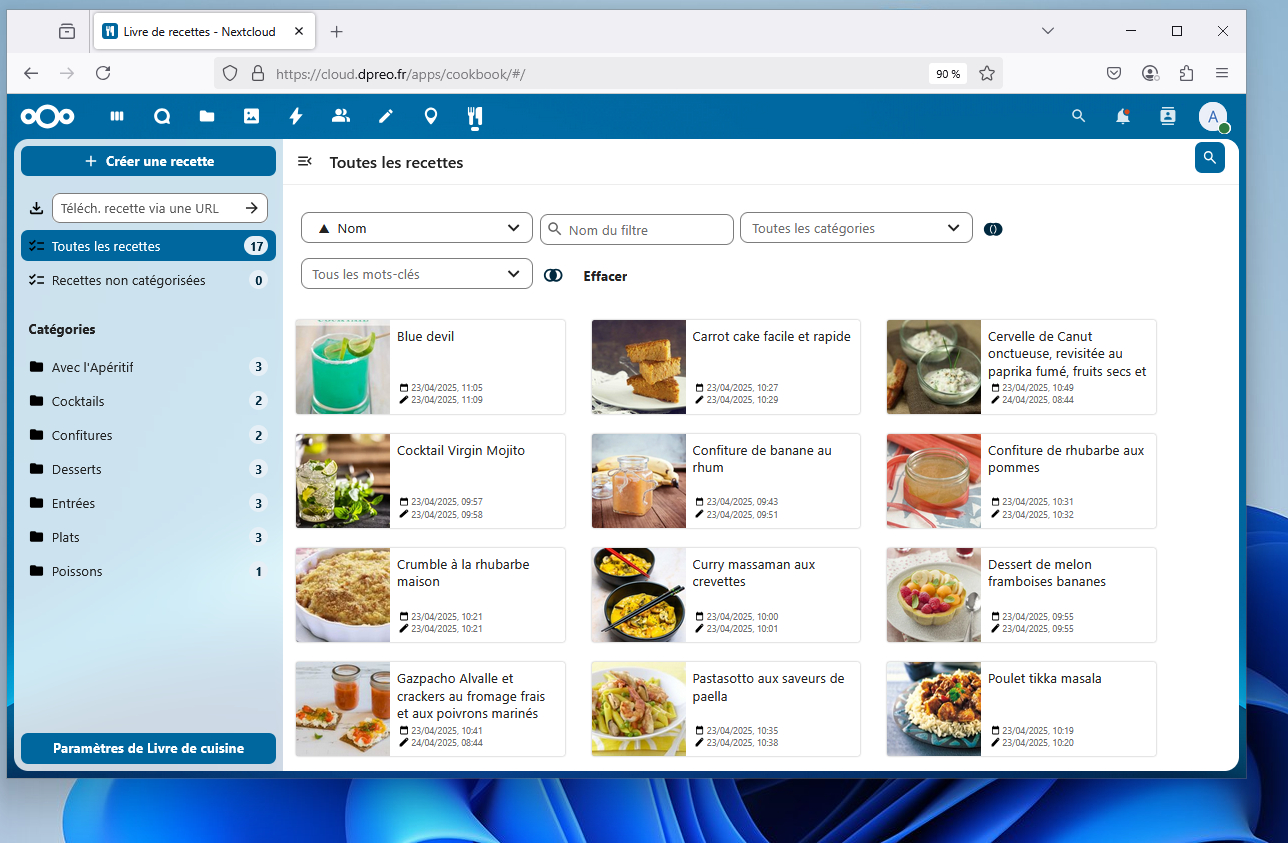The width and height of the screenshot is (1288, 843).
Task: Open the notifications bell
Action: click(x=1123, y=116)
